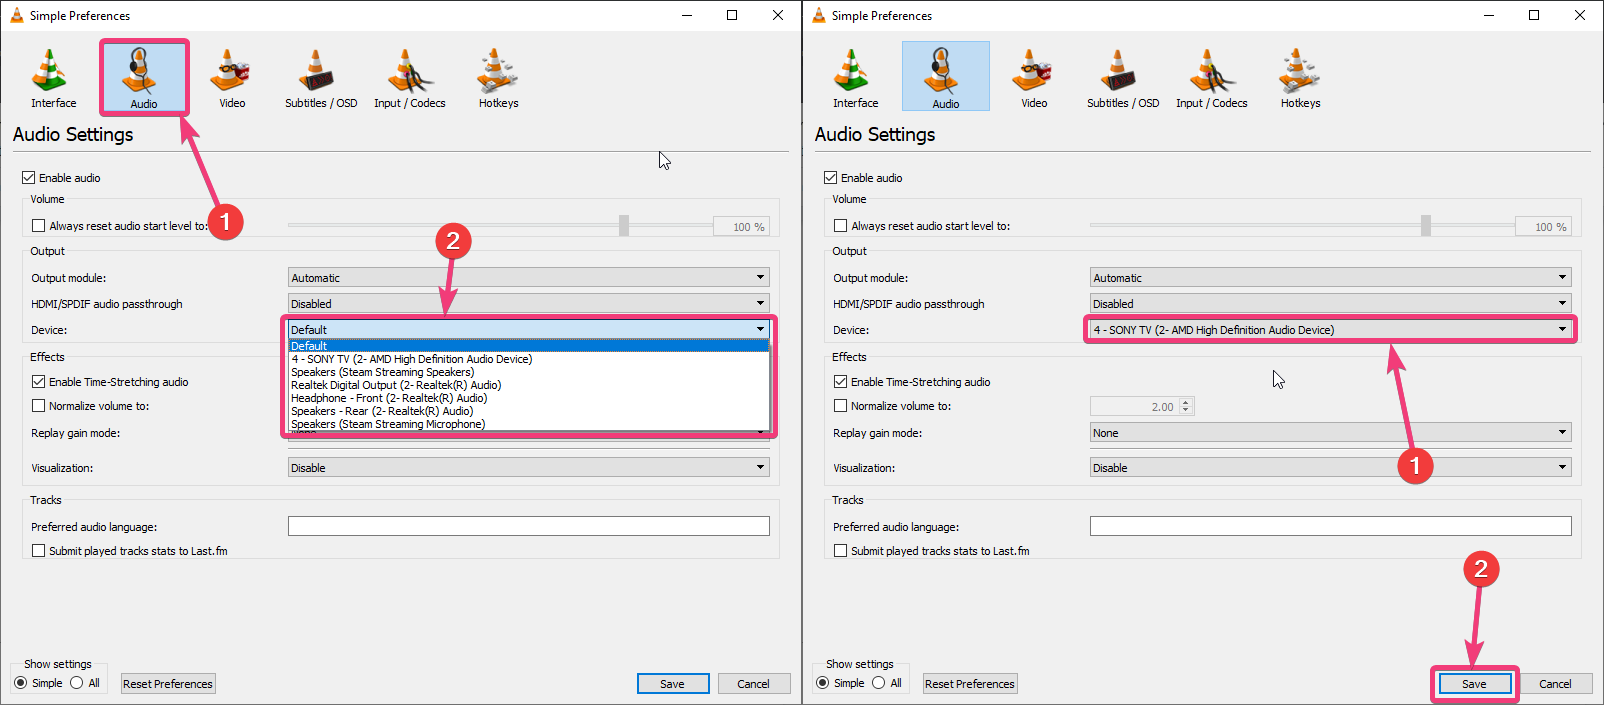Click 100 % volume field in right window
The height and width of the screenshot is (705, 1604).
1543,226
